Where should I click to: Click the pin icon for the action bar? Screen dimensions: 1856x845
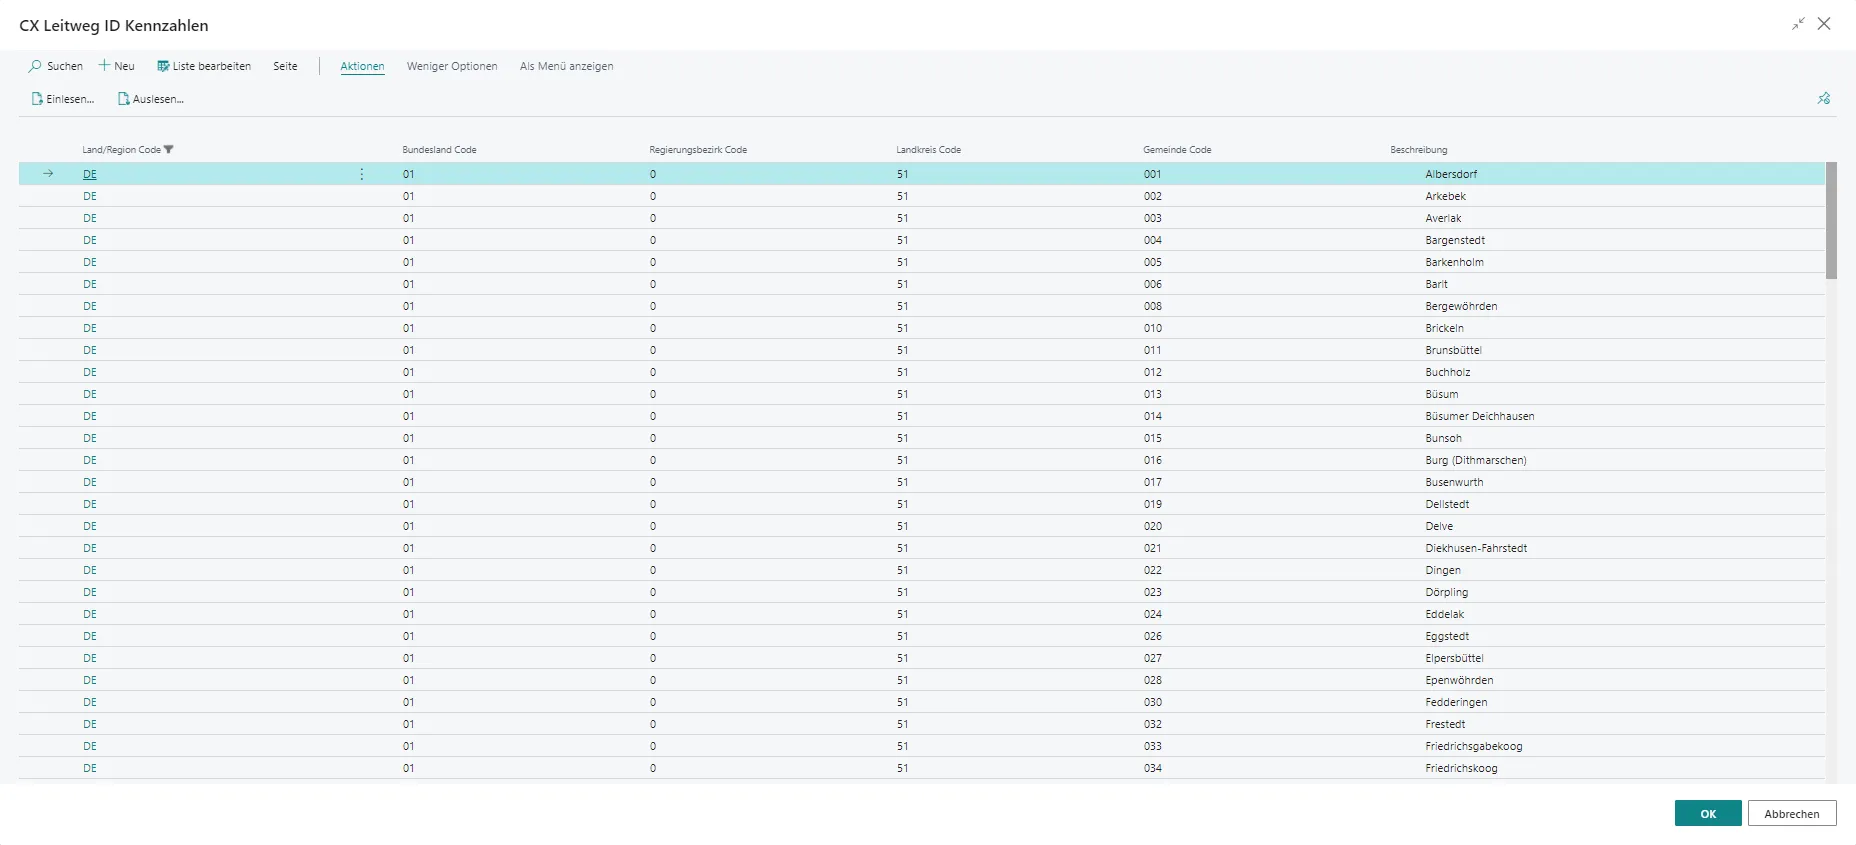point(1824,98)
